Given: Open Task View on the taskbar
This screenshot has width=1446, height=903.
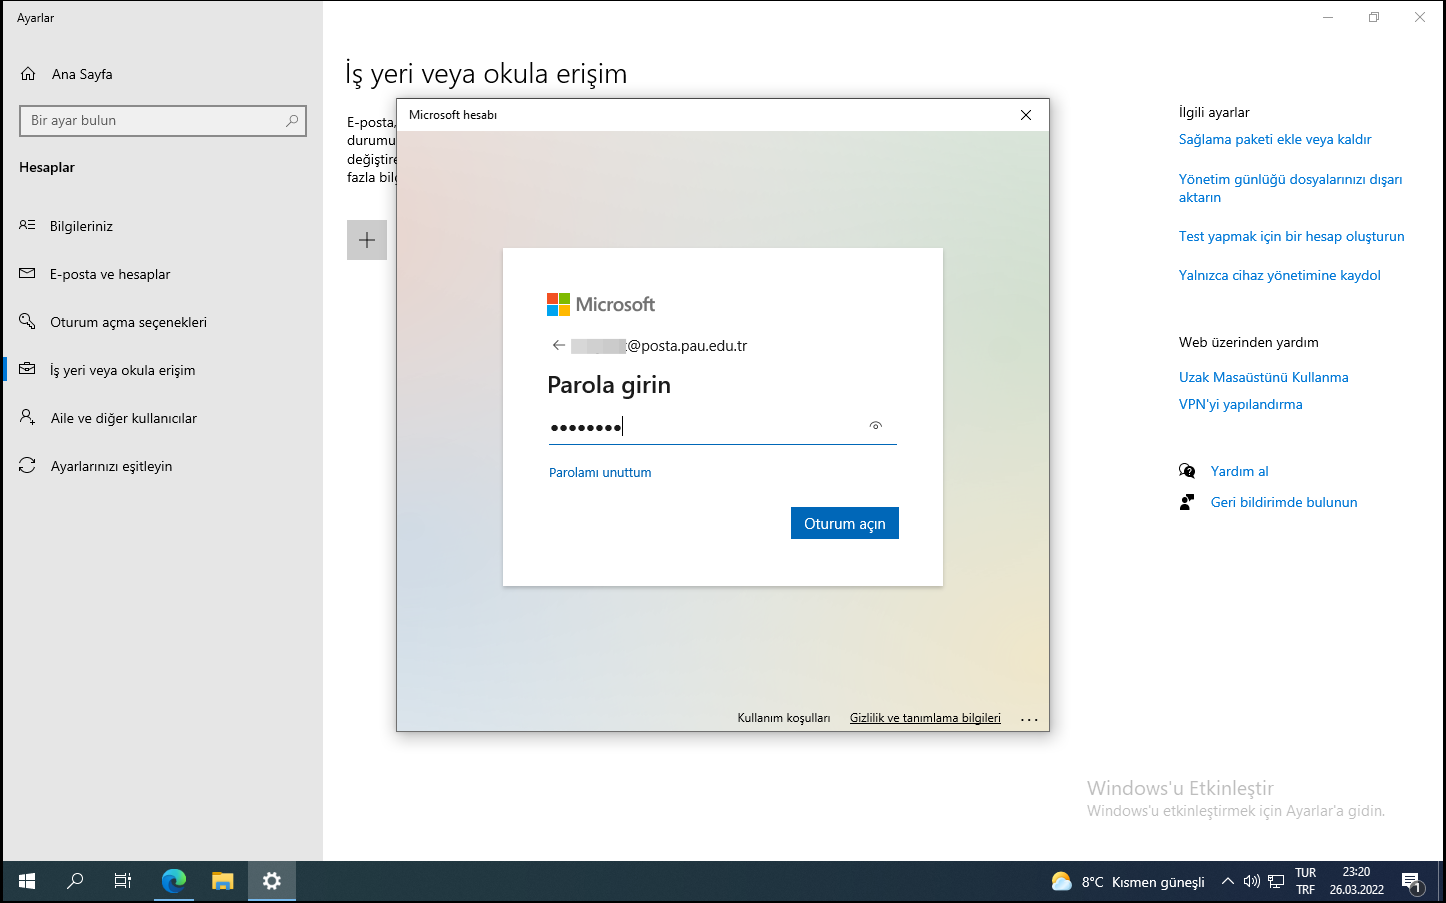Looking at the screenshot, I should (x=123, y=881).
